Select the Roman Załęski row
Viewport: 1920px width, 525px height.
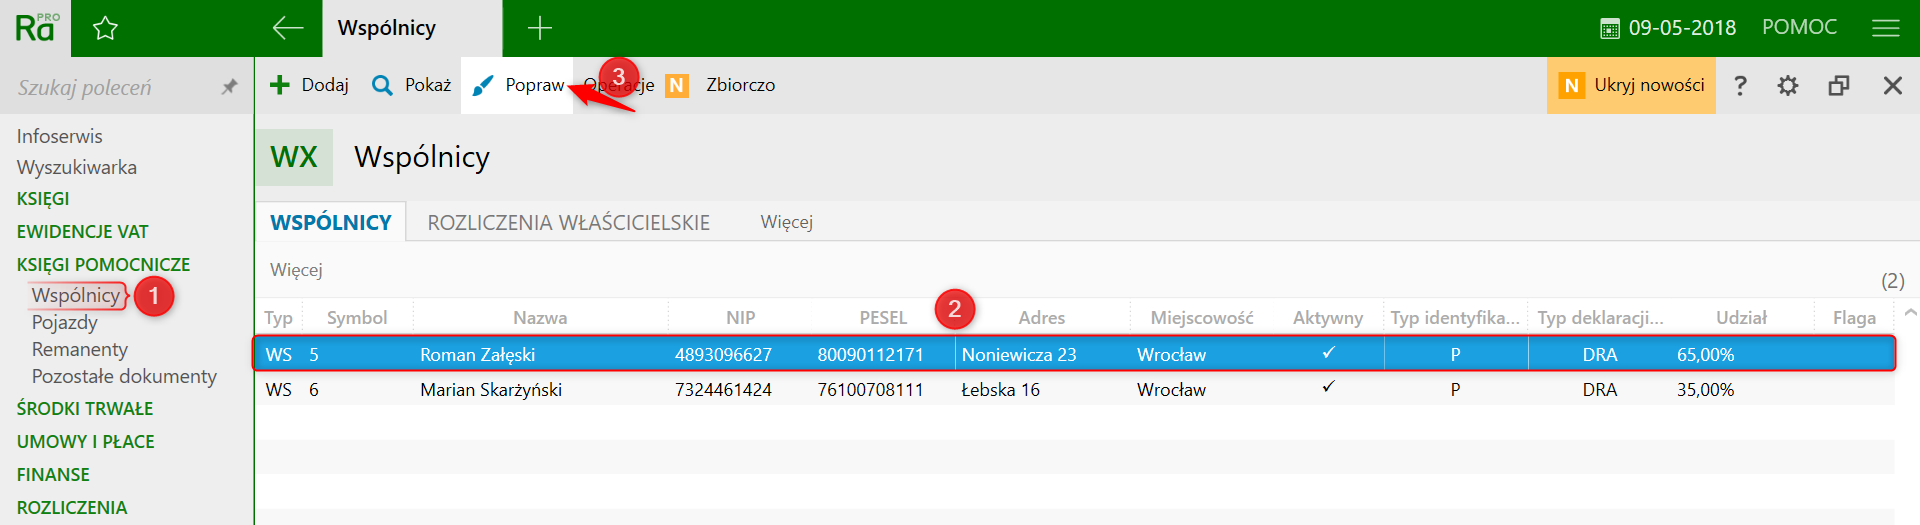[1074, 354]
